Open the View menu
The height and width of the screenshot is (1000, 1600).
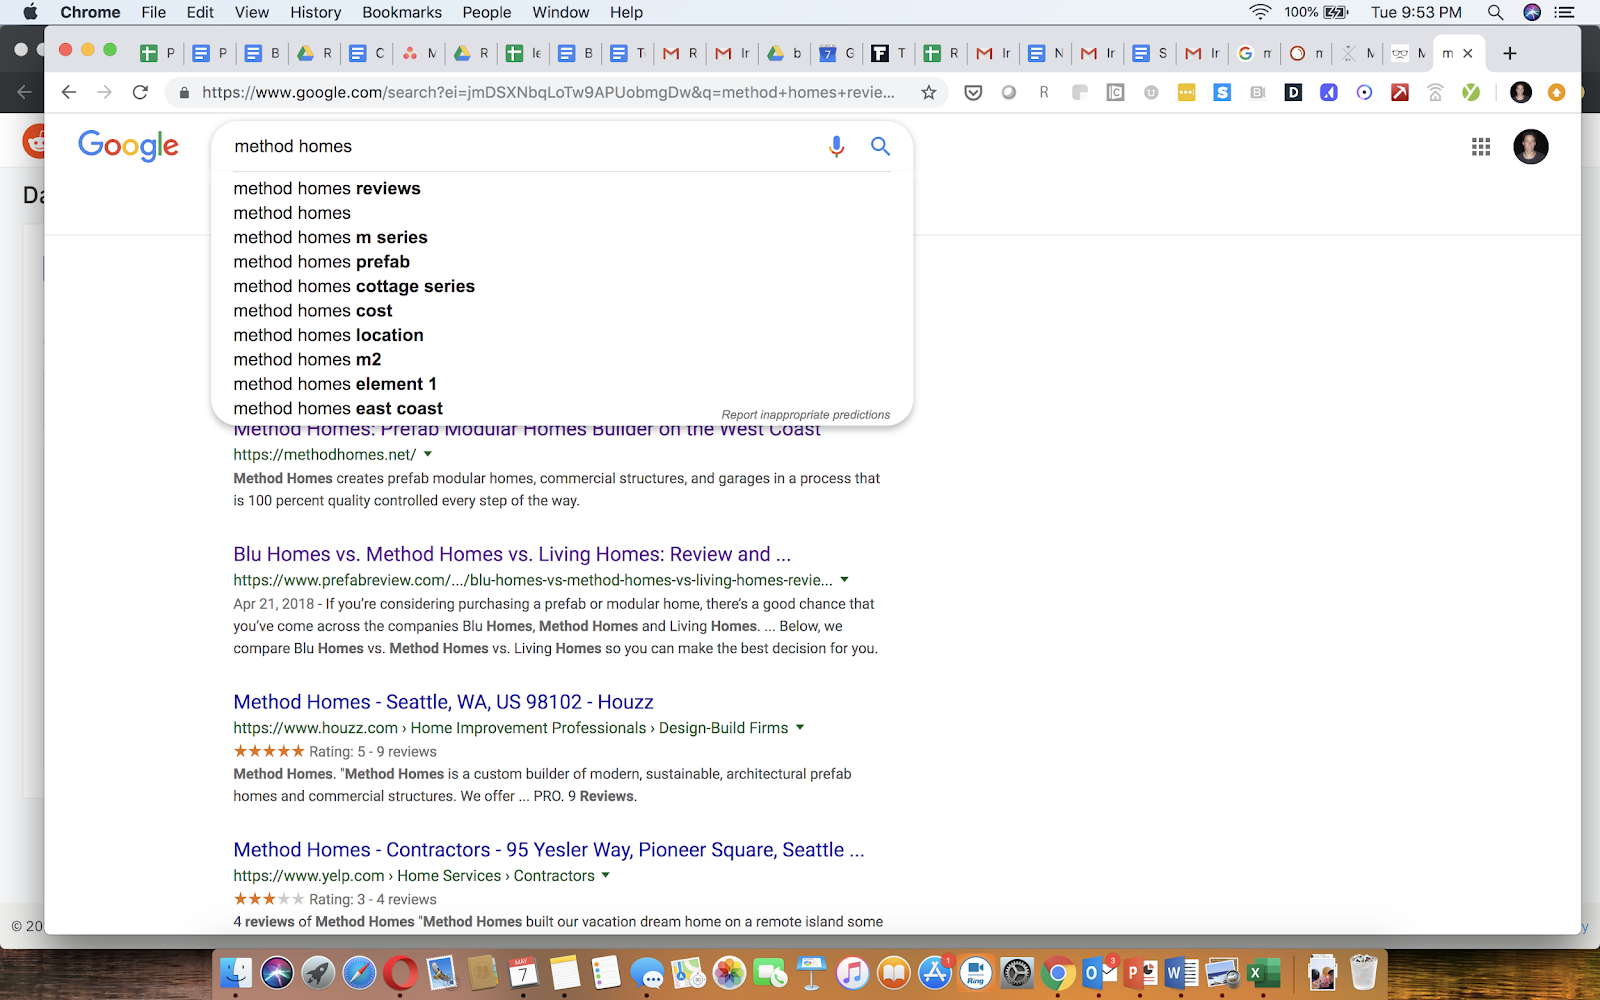(x=252, y=12)
